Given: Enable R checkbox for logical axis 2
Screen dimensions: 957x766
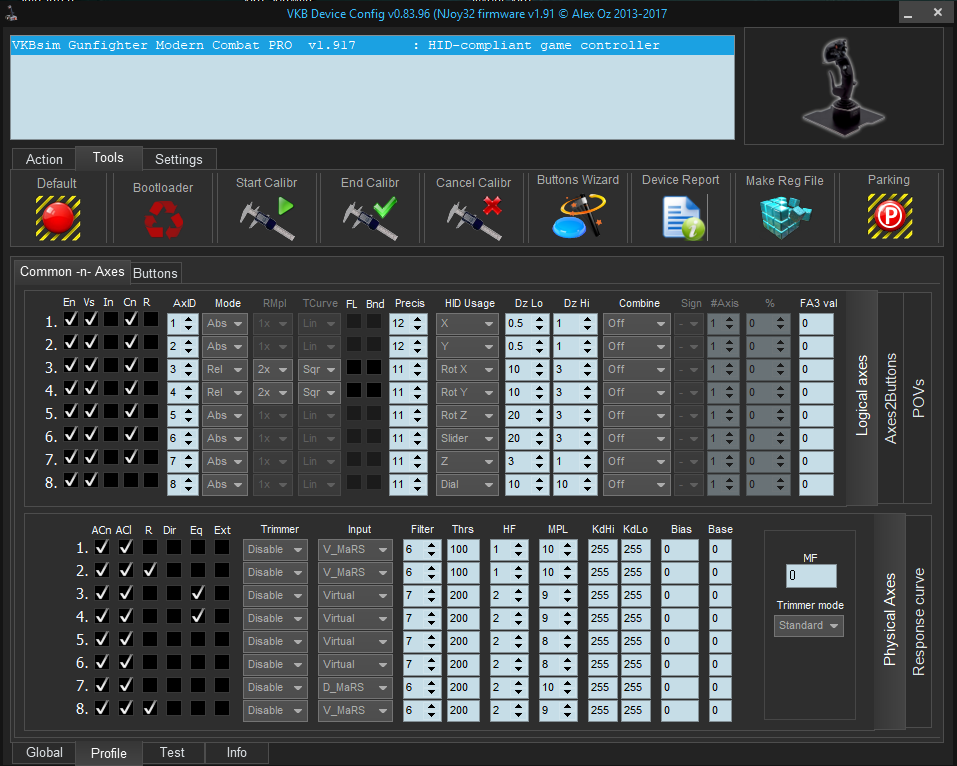Looking at the screenshot, I should 151,342.
